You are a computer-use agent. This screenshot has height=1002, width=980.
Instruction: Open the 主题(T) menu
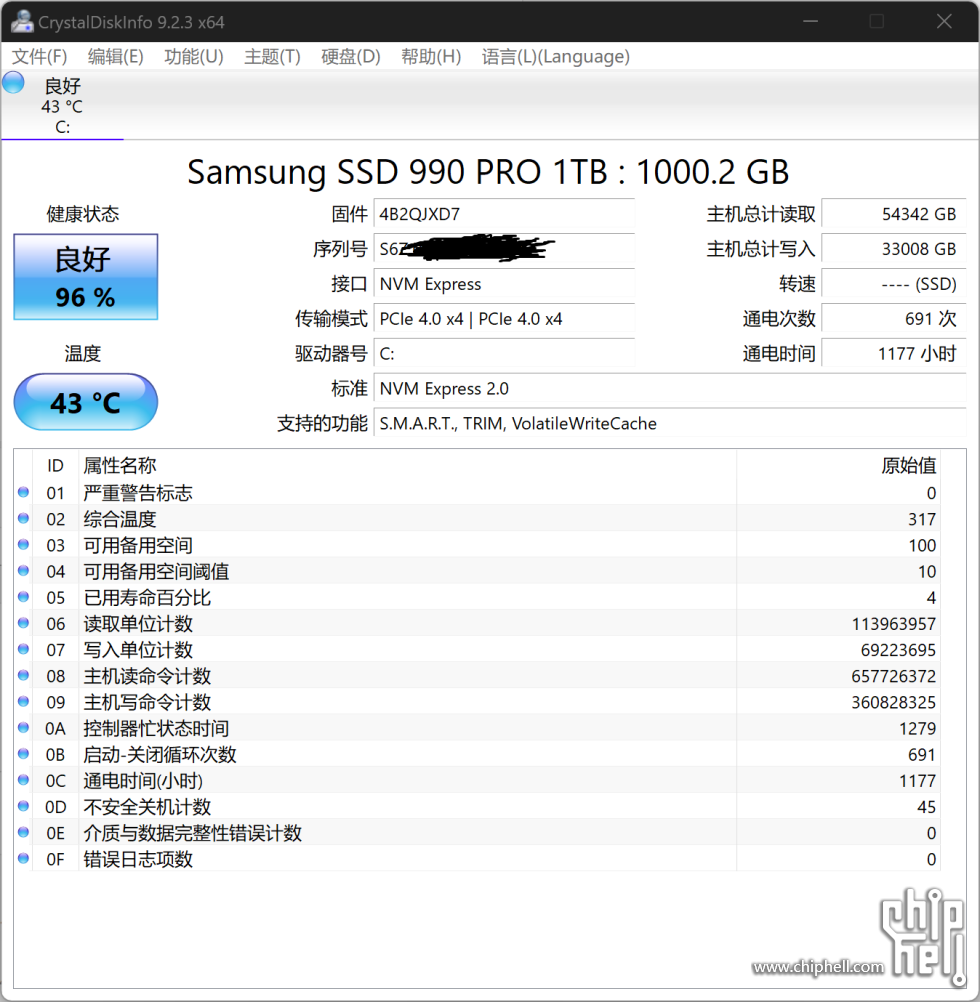(x=272, y=57)
